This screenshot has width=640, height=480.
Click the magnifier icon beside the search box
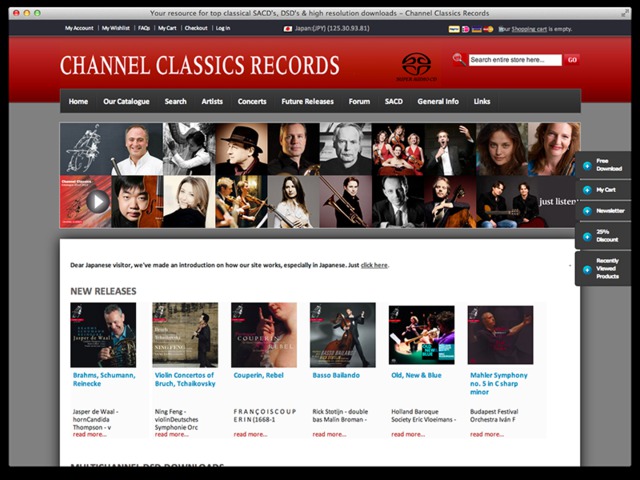click(x=459, y=60)
